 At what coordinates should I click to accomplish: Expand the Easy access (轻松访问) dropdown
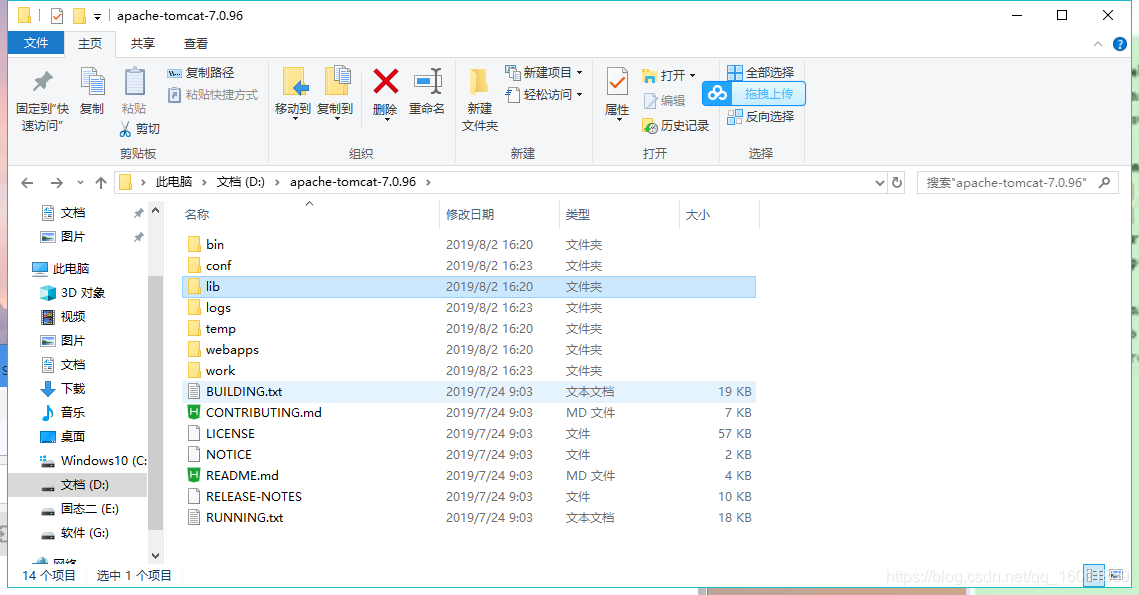tap(579, 94)
